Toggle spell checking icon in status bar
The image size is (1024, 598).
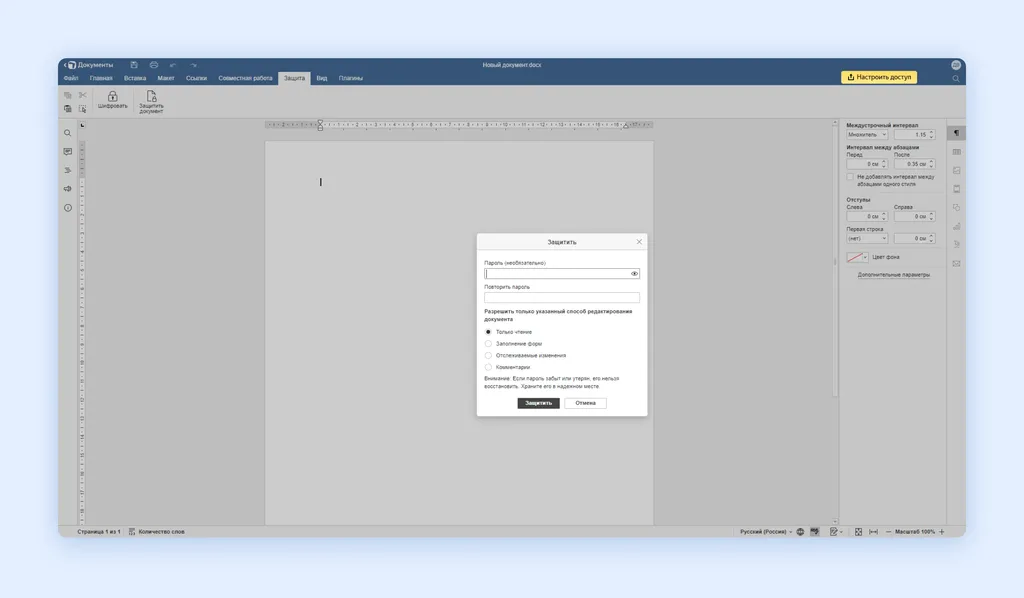[814, 531]
